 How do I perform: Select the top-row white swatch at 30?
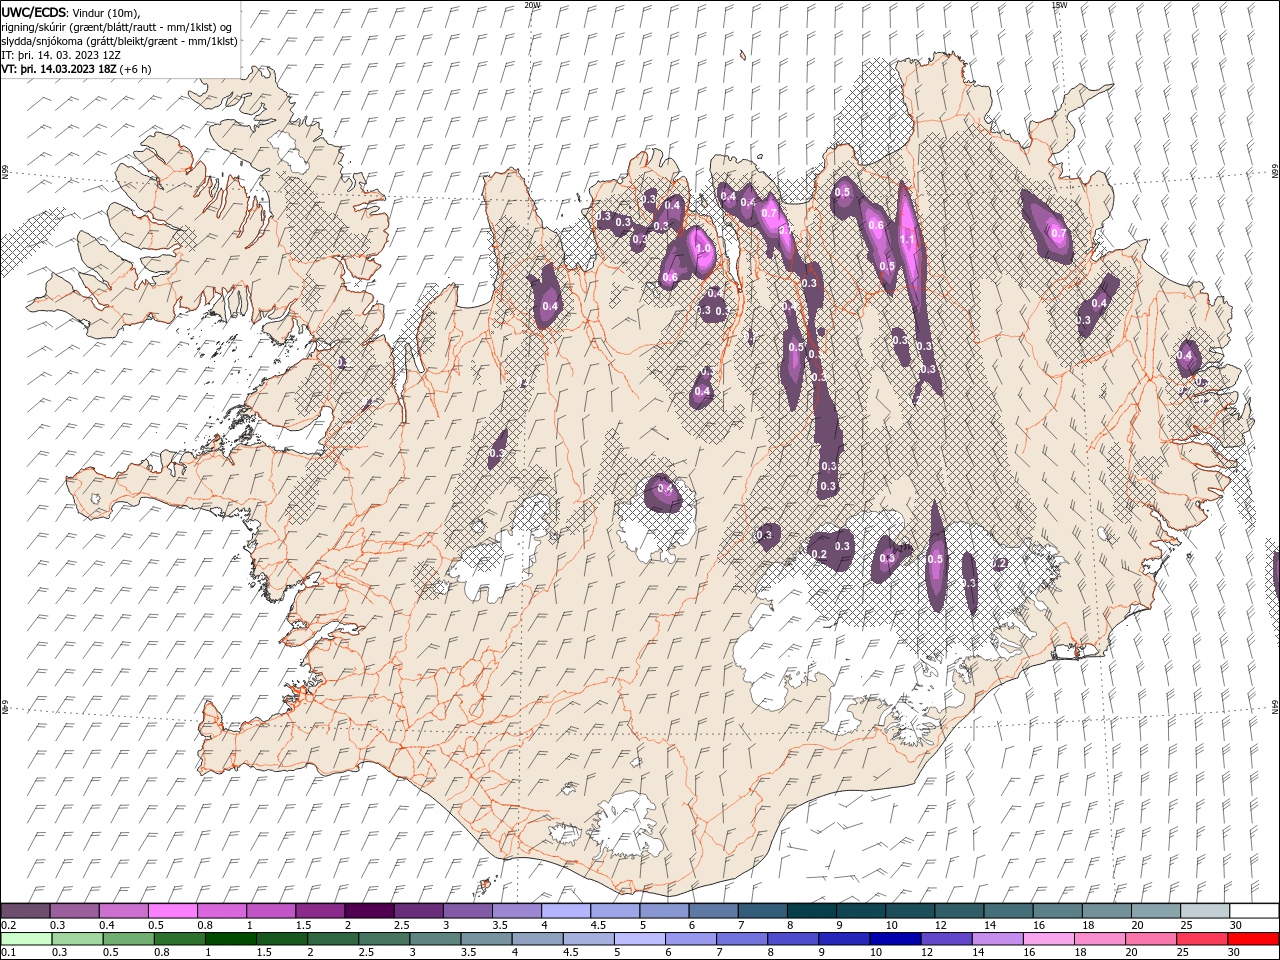coord(1255,911)
